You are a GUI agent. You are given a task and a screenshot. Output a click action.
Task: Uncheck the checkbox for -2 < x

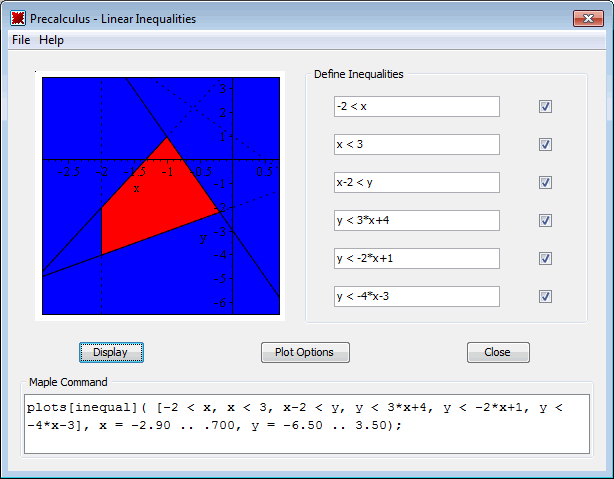coord(545,107)
